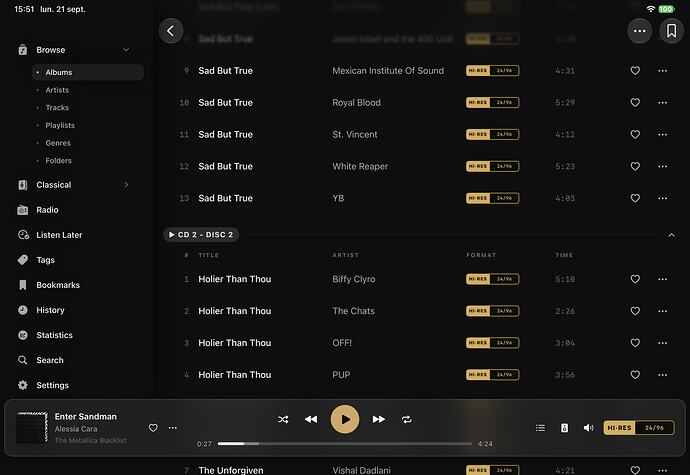Open more options for The Chats track
690x475 pixels.
[x=662, y=311]
